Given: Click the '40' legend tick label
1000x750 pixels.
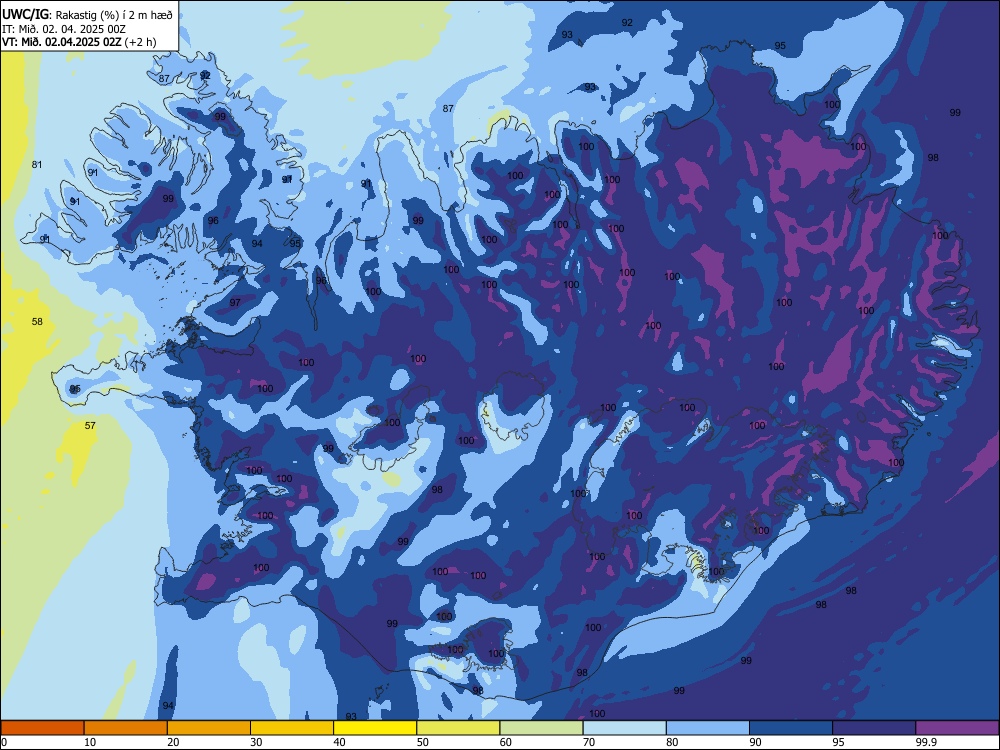Looking at the screenshot, I should [x=339, y=742].
